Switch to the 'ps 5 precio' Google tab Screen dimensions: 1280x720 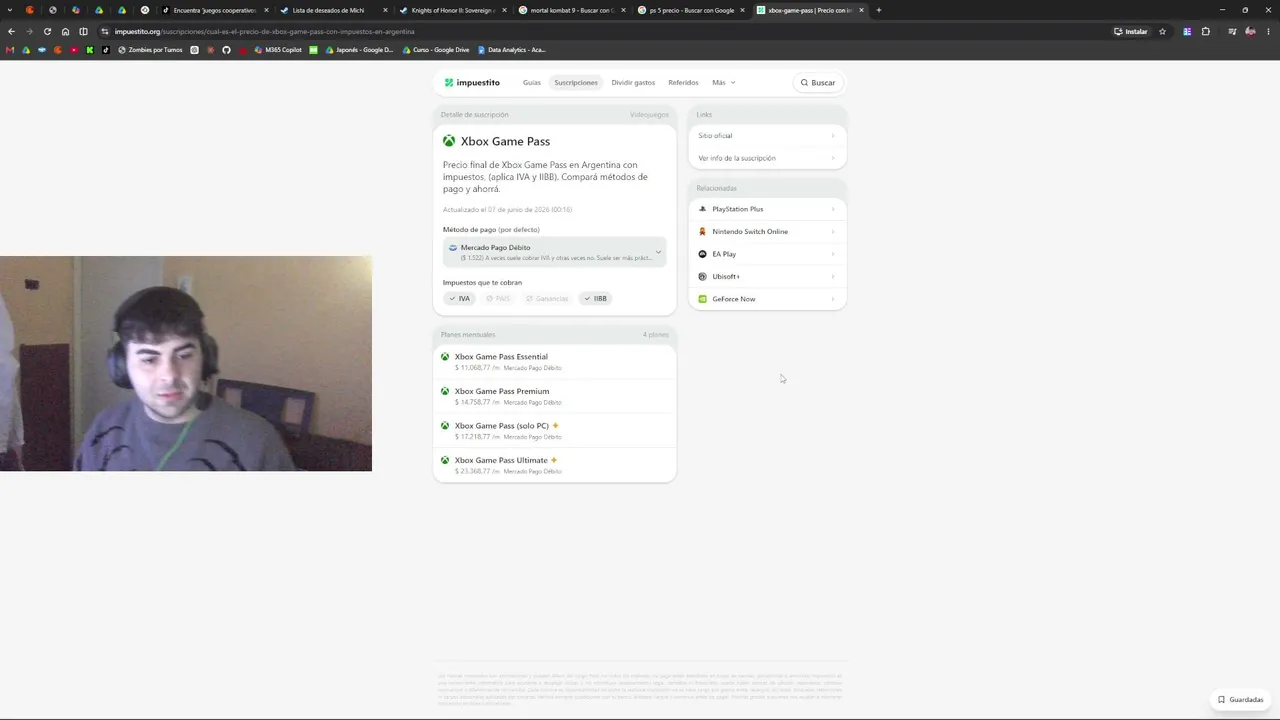[691, 10]
